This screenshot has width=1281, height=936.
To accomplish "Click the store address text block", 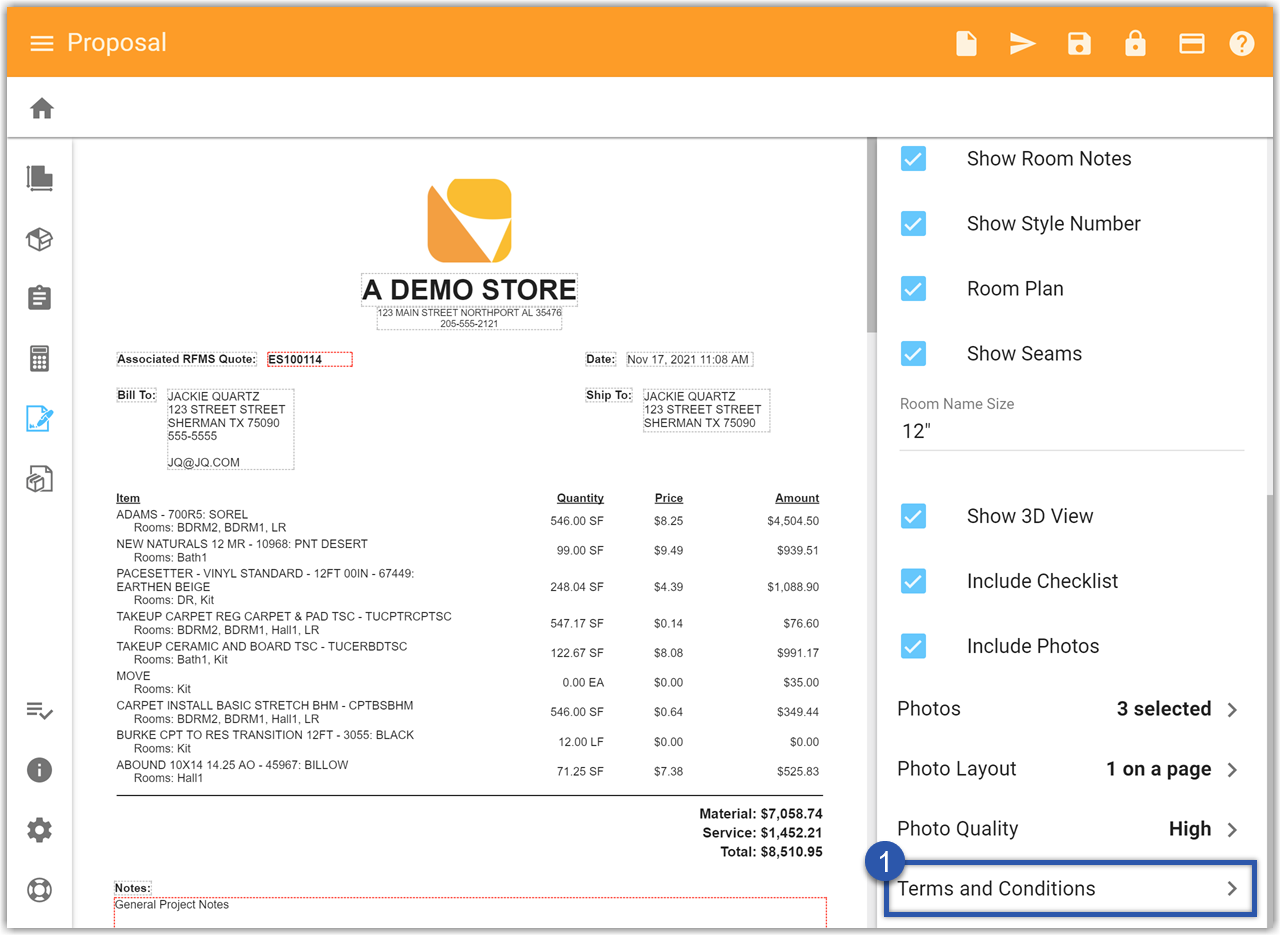I will [469, 318].
